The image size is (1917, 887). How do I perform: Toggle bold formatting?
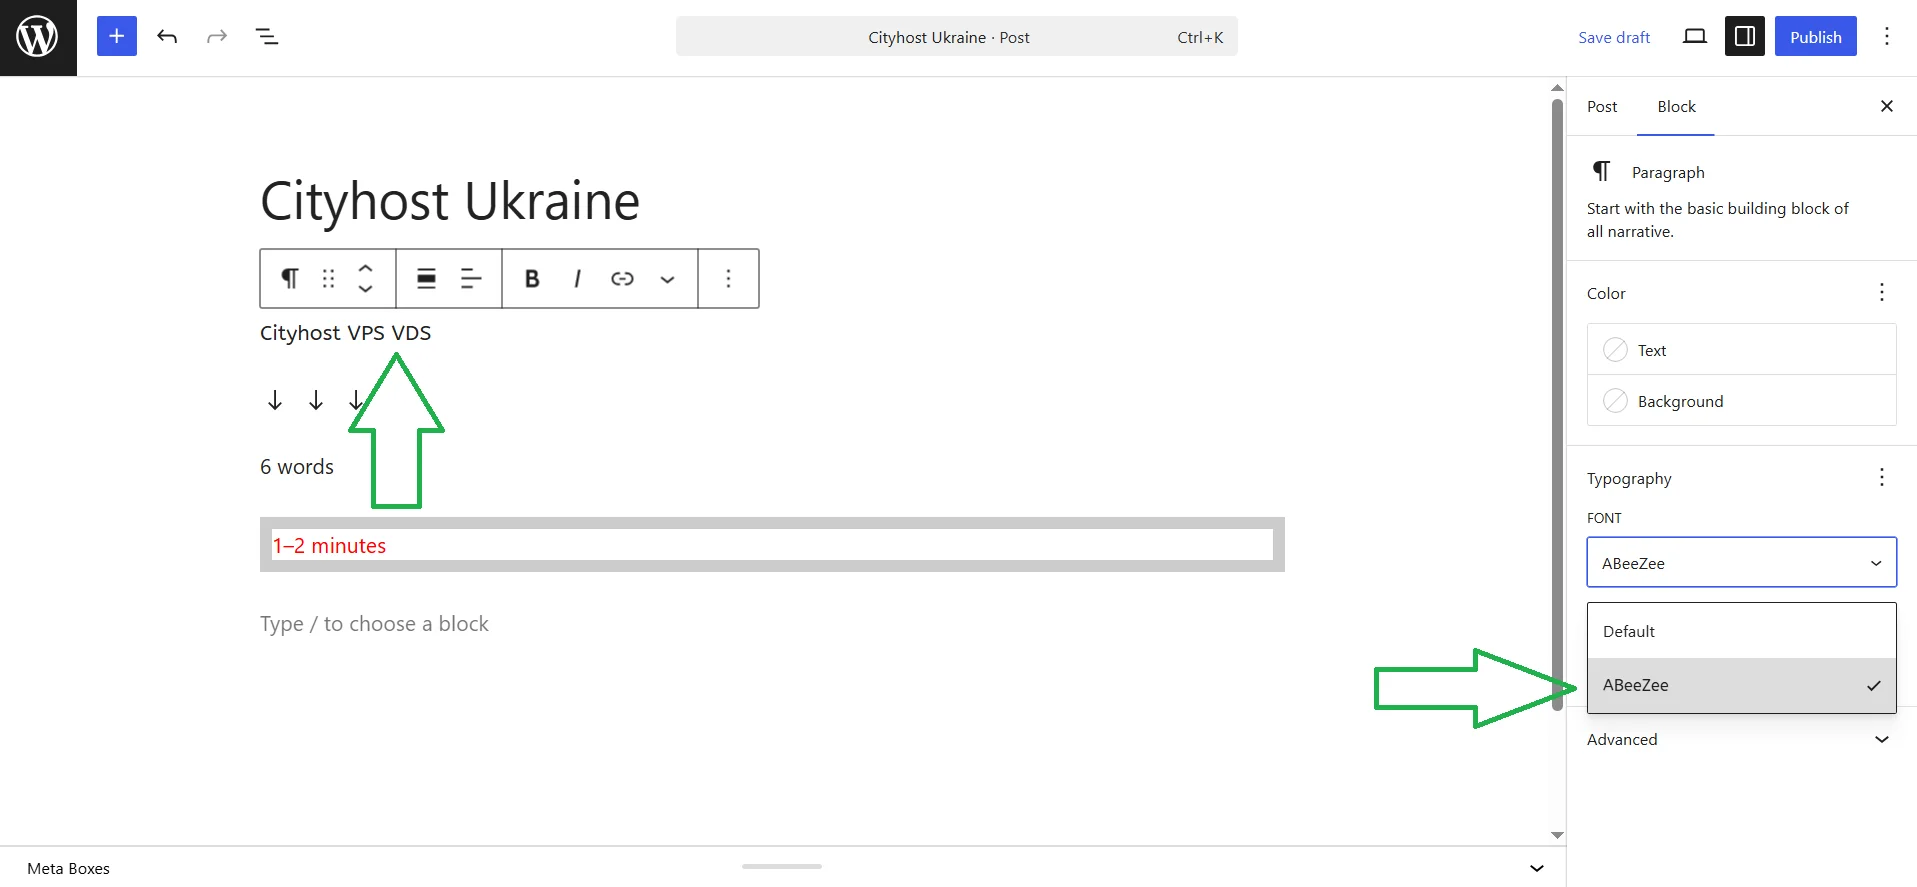(532, 278)
